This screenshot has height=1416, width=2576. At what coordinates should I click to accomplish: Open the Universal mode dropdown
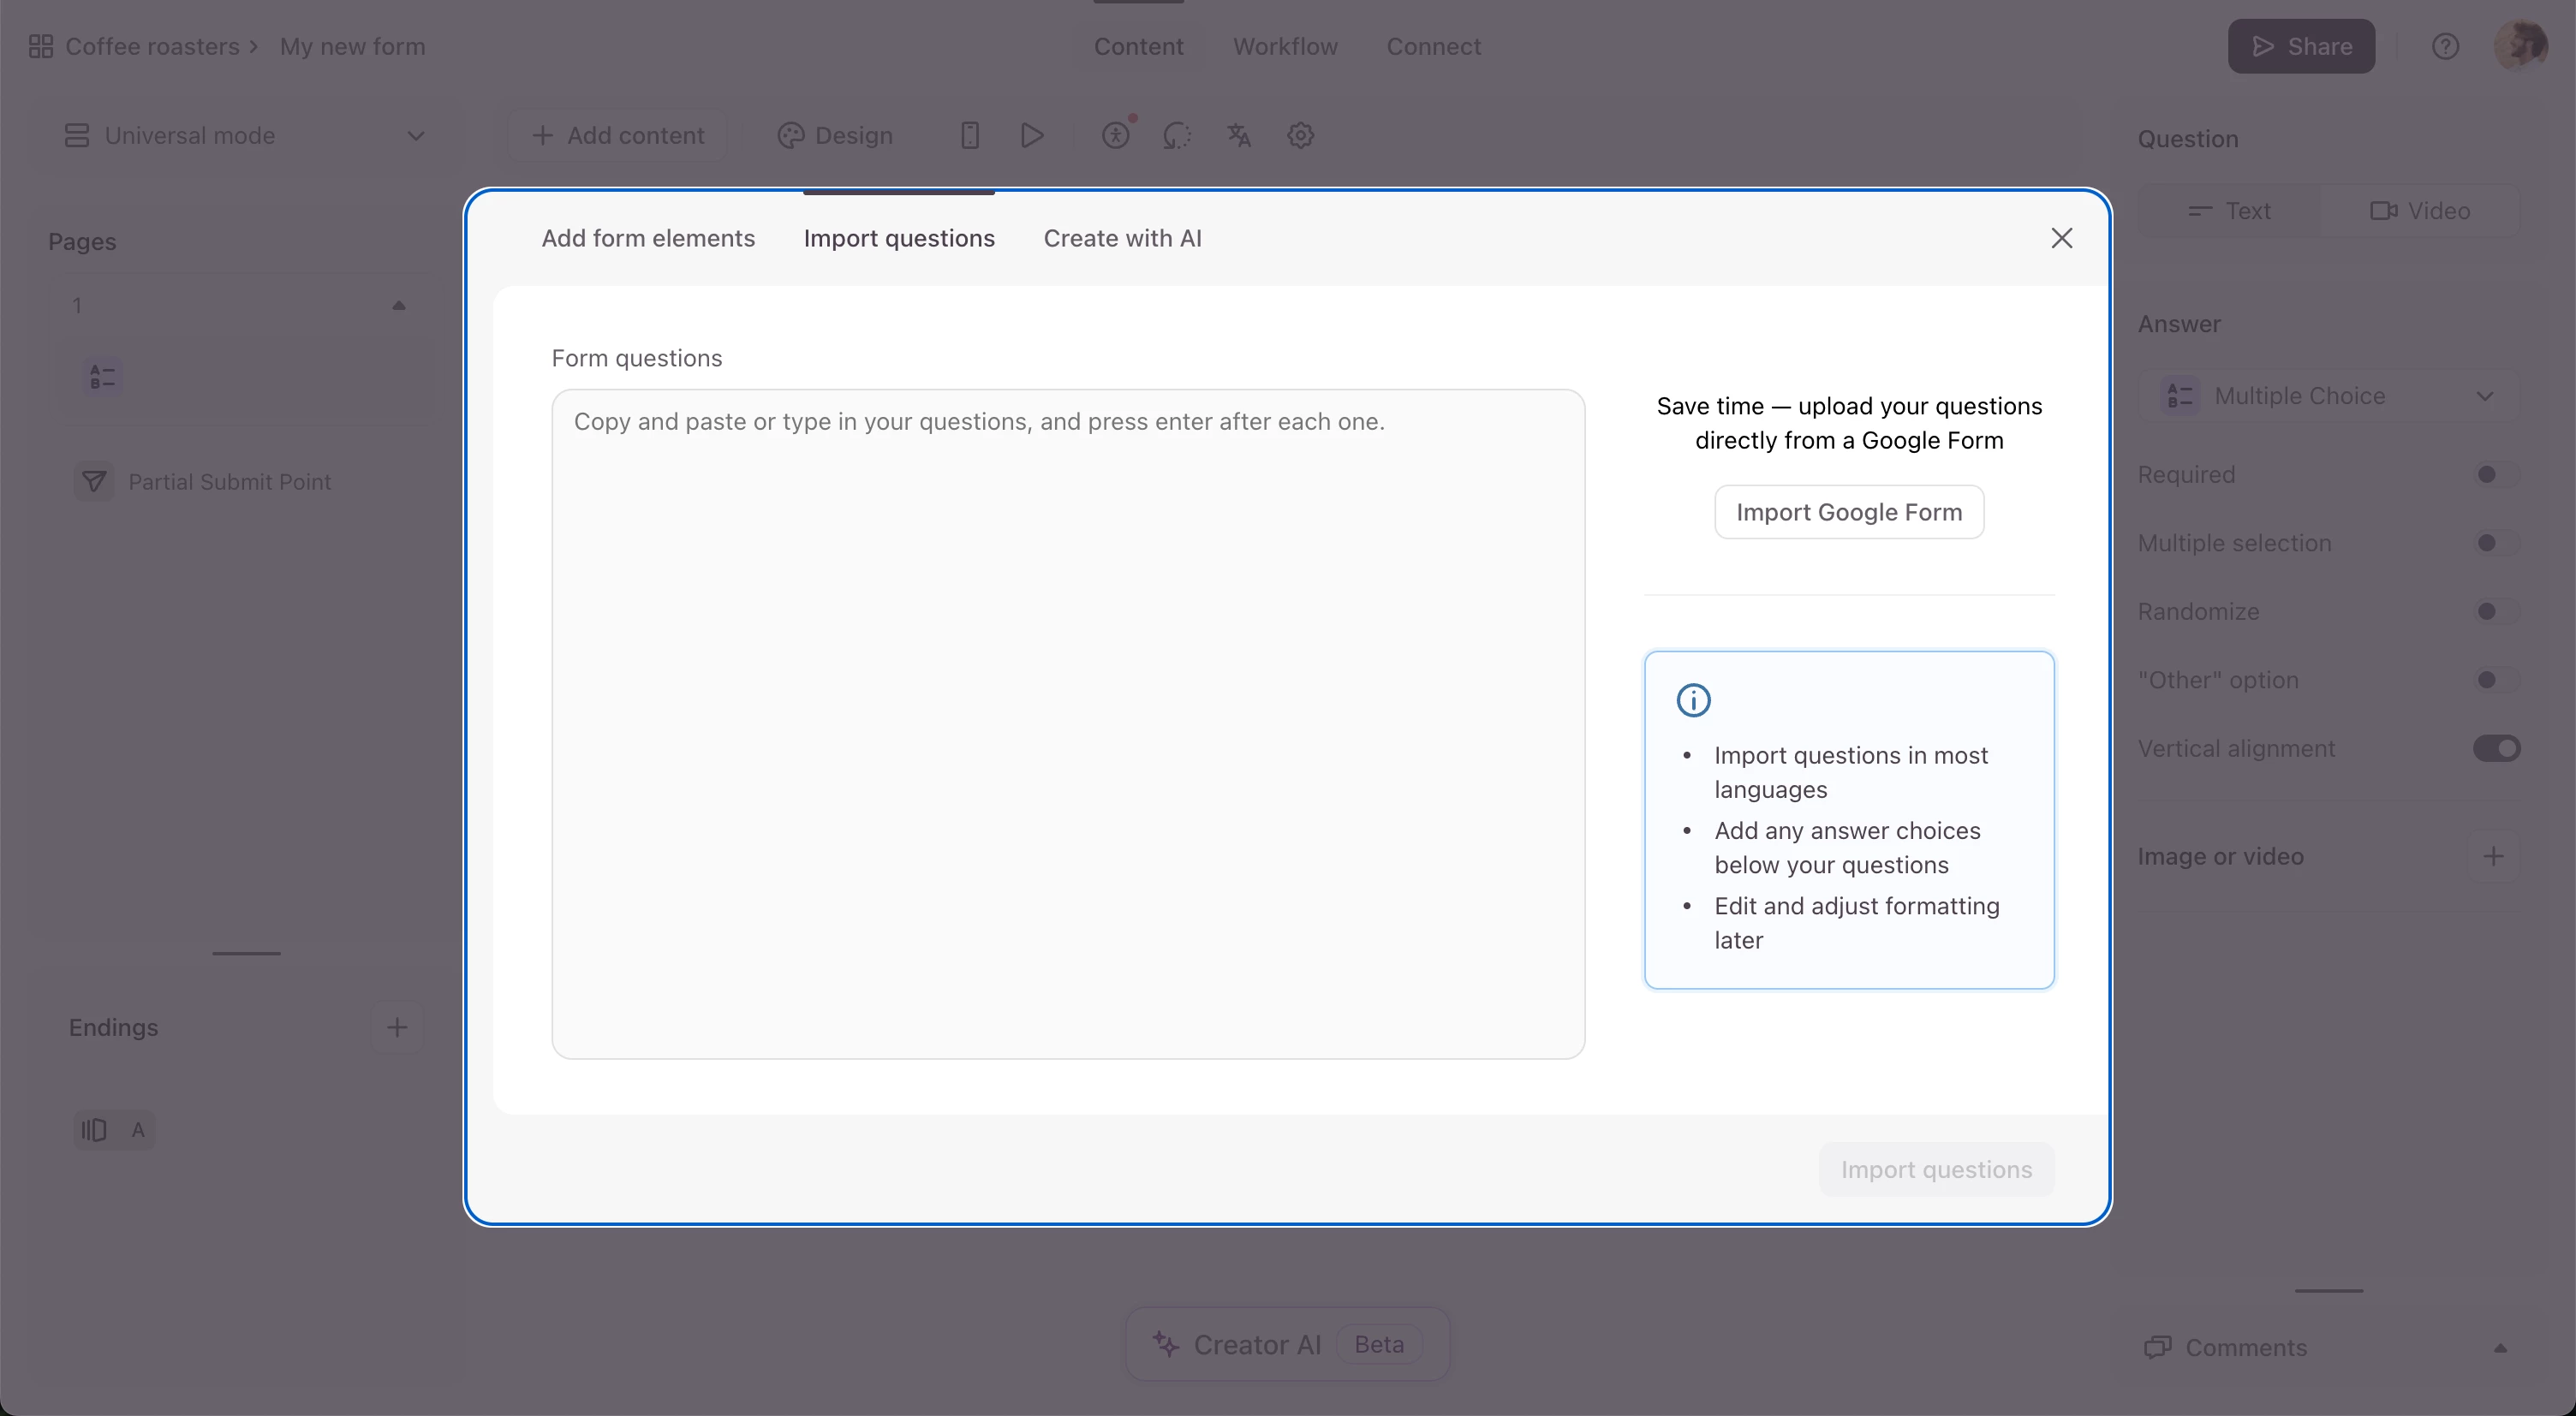click(x=245, y=135)
